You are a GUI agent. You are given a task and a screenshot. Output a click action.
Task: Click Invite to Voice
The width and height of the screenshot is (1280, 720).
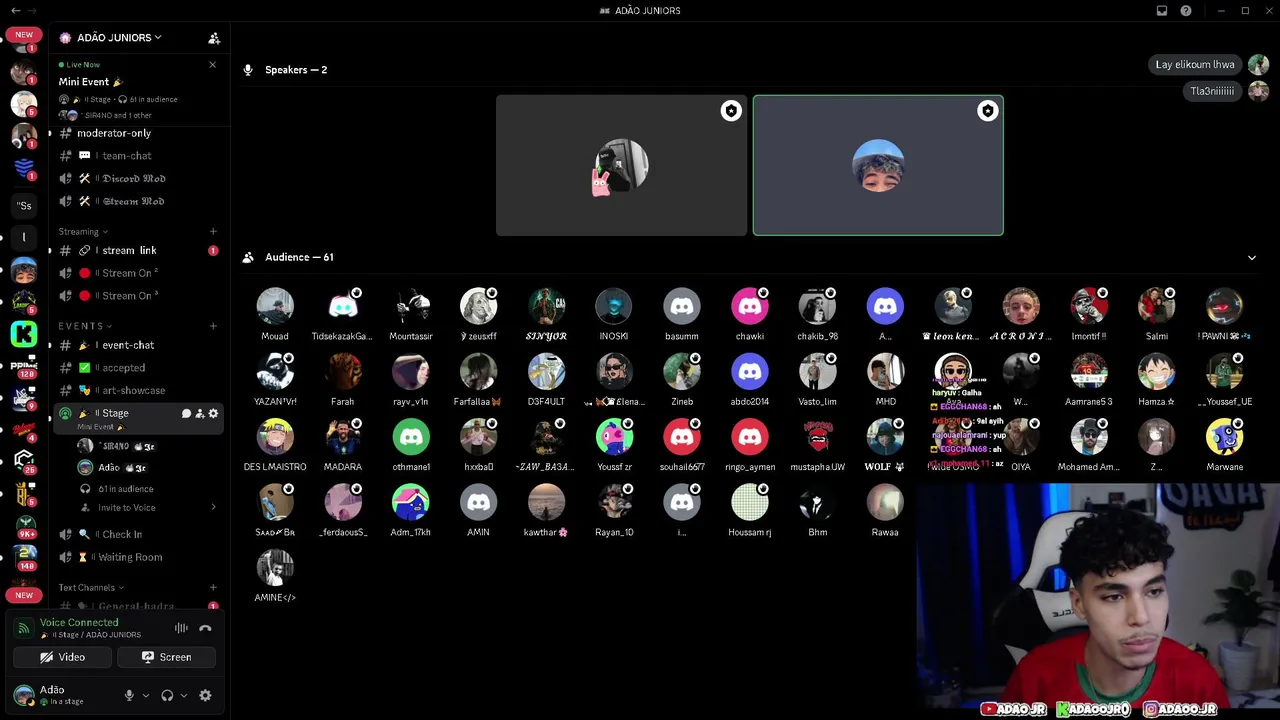(x=127, y=508)
